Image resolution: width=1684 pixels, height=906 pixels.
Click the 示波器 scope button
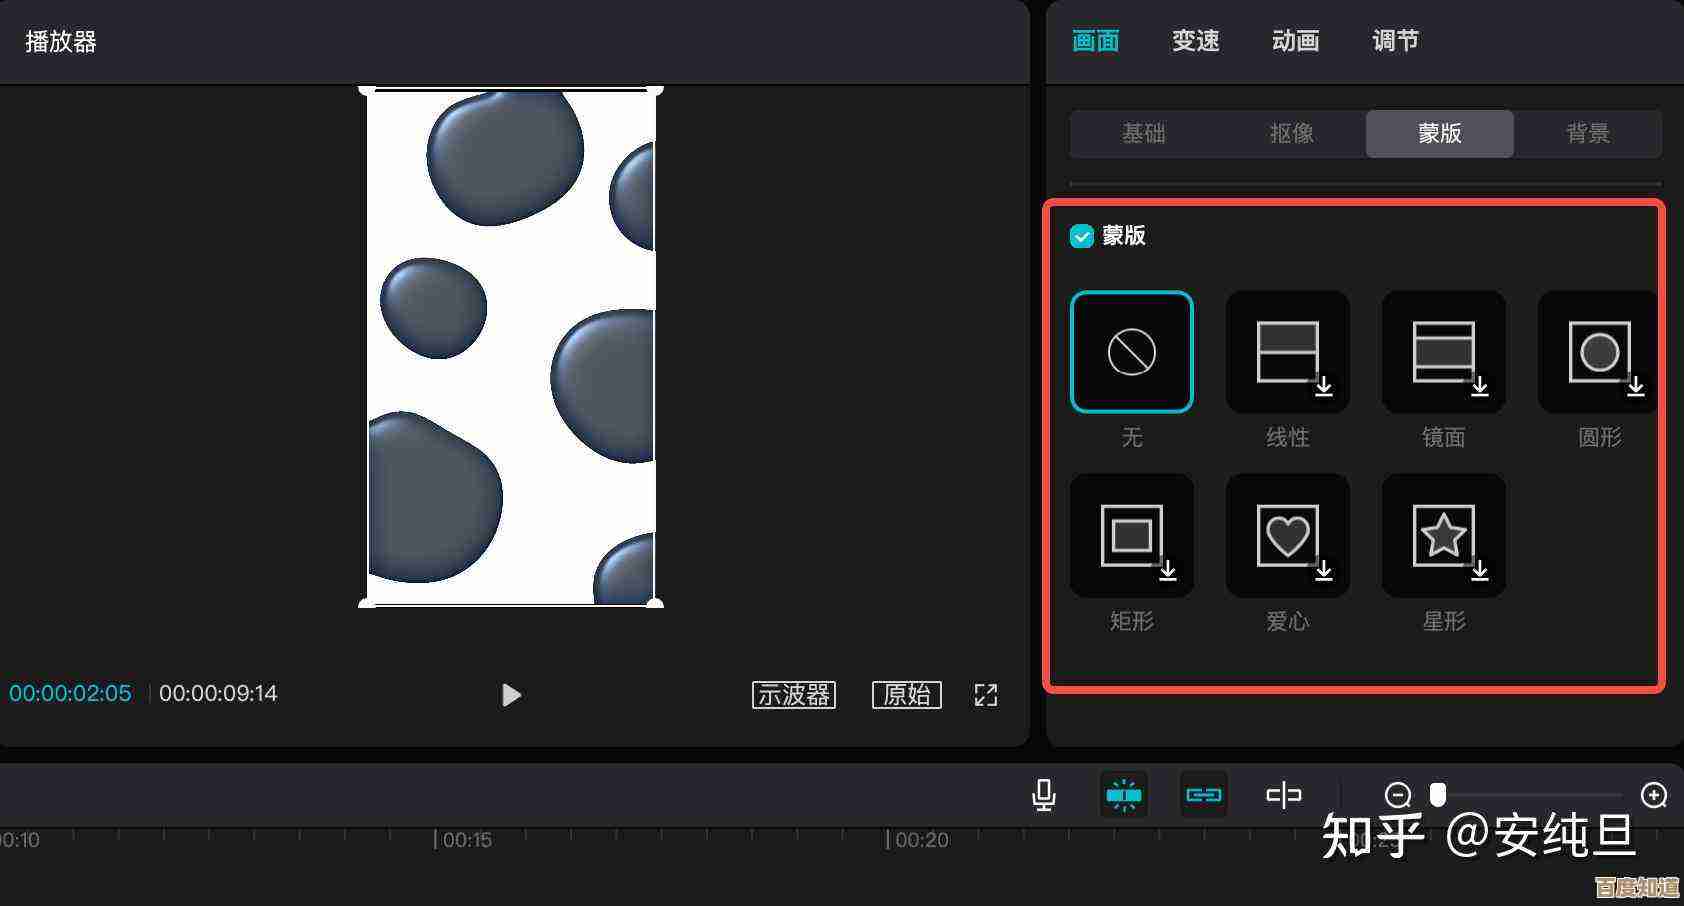coord(793,695)
